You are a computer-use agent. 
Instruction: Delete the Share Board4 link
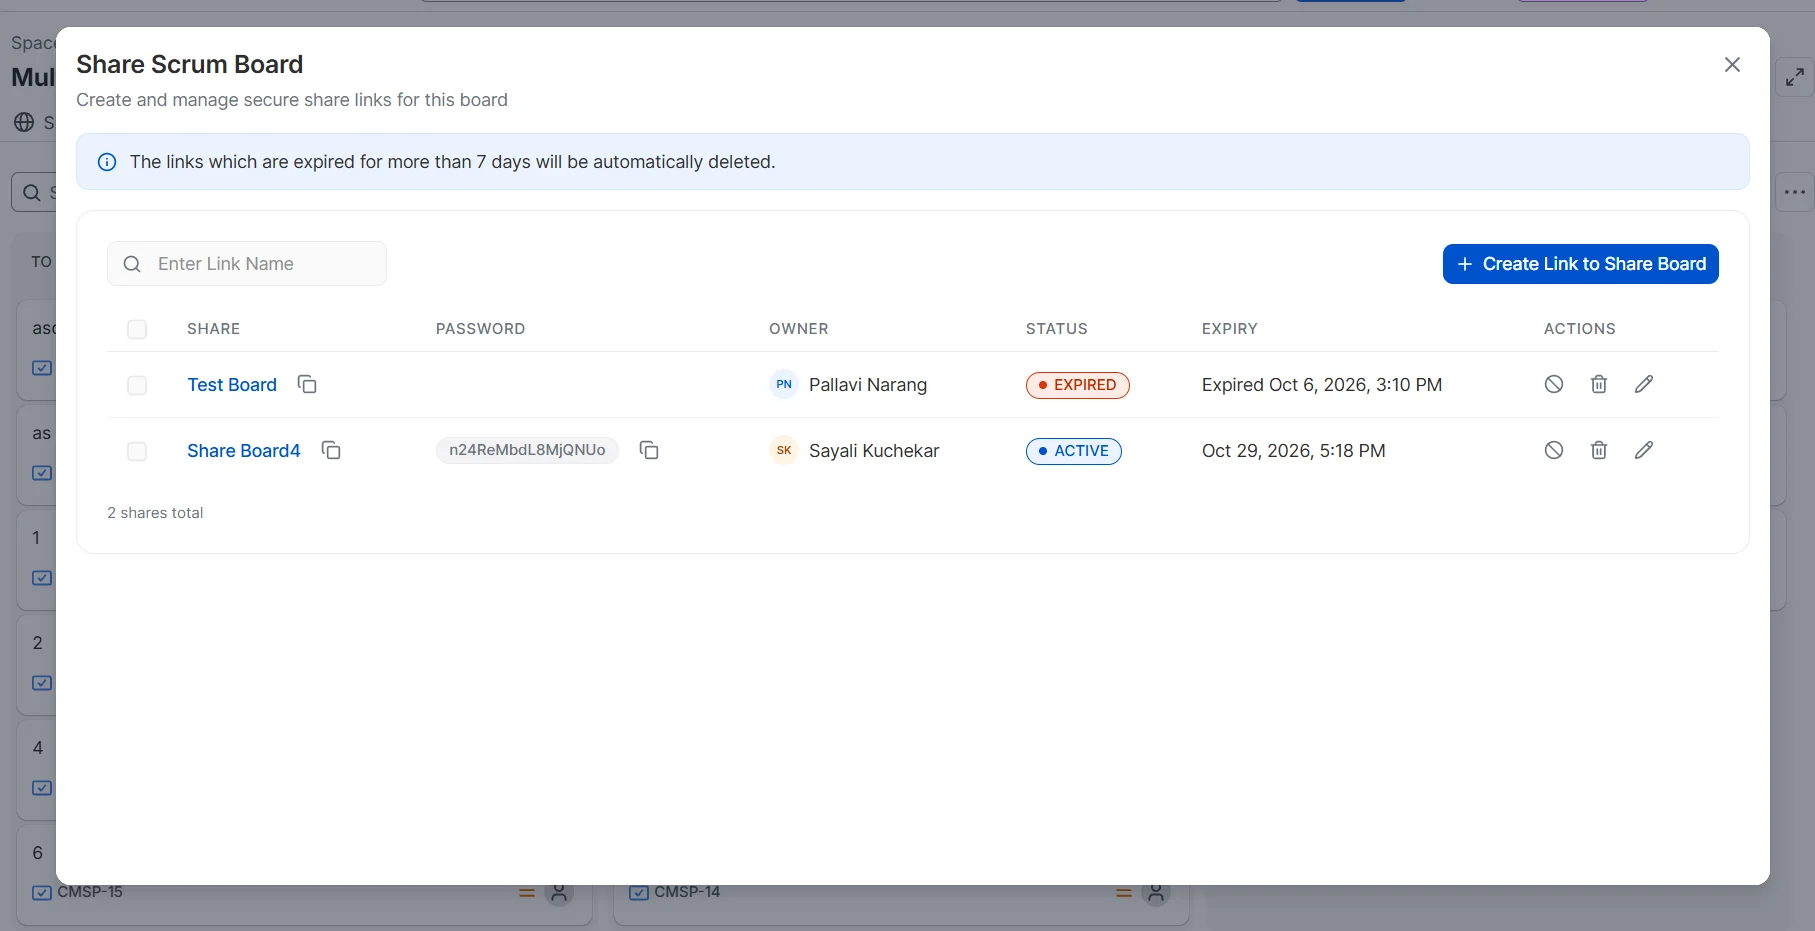(x=1599, y=450)
